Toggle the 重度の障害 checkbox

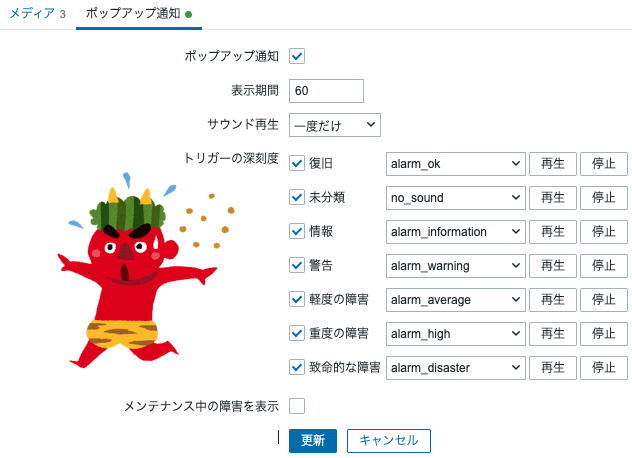click(x=297, y=333)
